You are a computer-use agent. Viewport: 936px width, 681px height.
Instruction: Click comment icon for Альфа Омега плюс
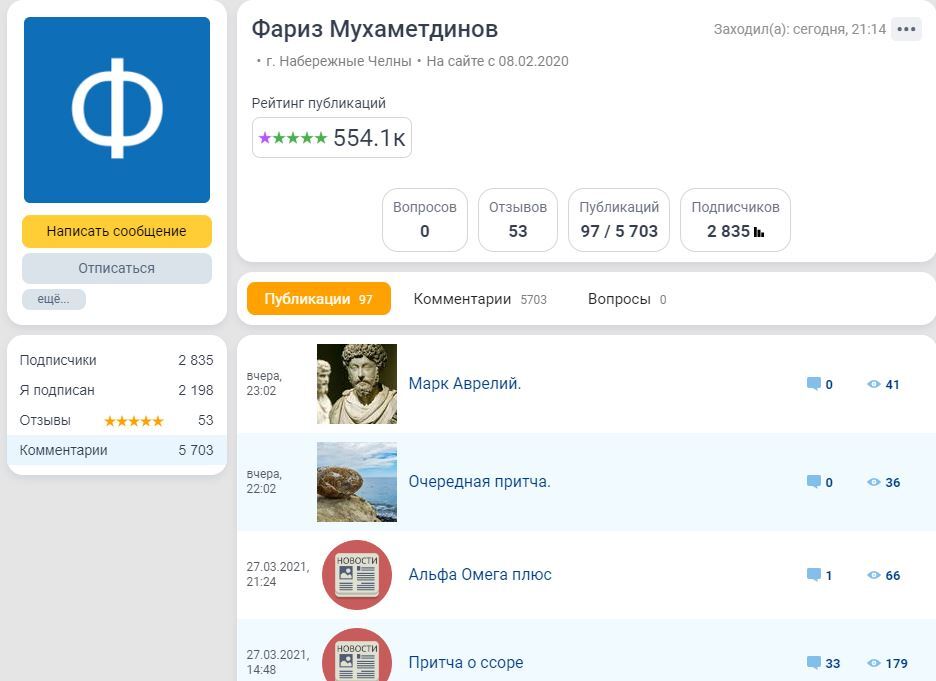tap(814, 575)
